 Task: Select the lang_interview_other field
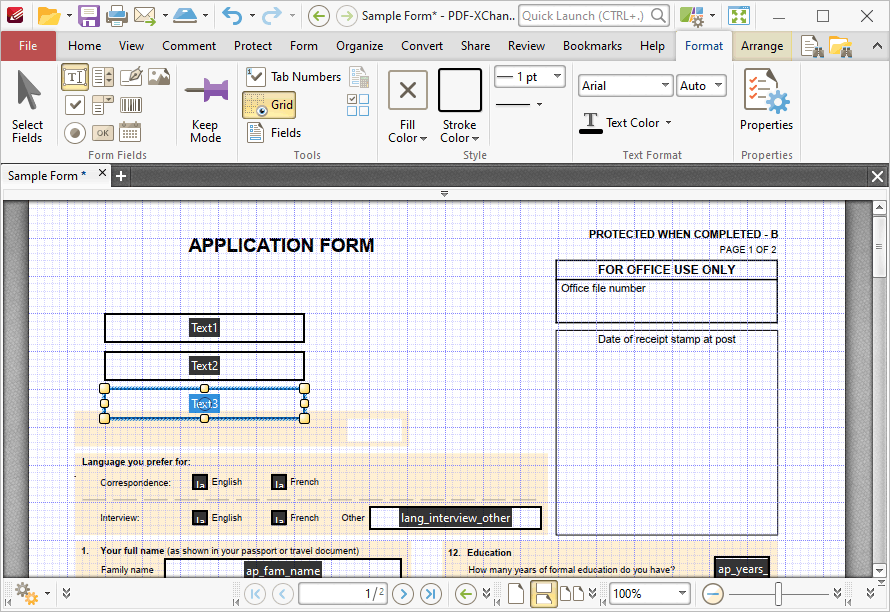point(455,518)
